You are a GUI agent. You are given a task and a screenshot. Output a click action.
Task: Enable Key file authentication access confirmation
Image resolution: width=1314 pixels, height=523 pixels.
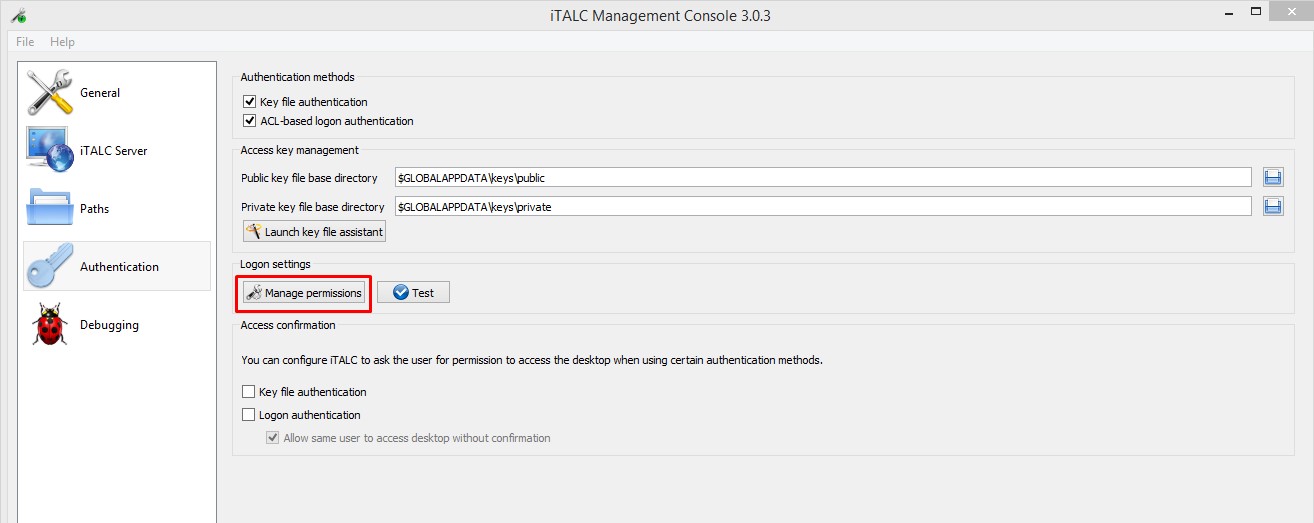[249, 392]
